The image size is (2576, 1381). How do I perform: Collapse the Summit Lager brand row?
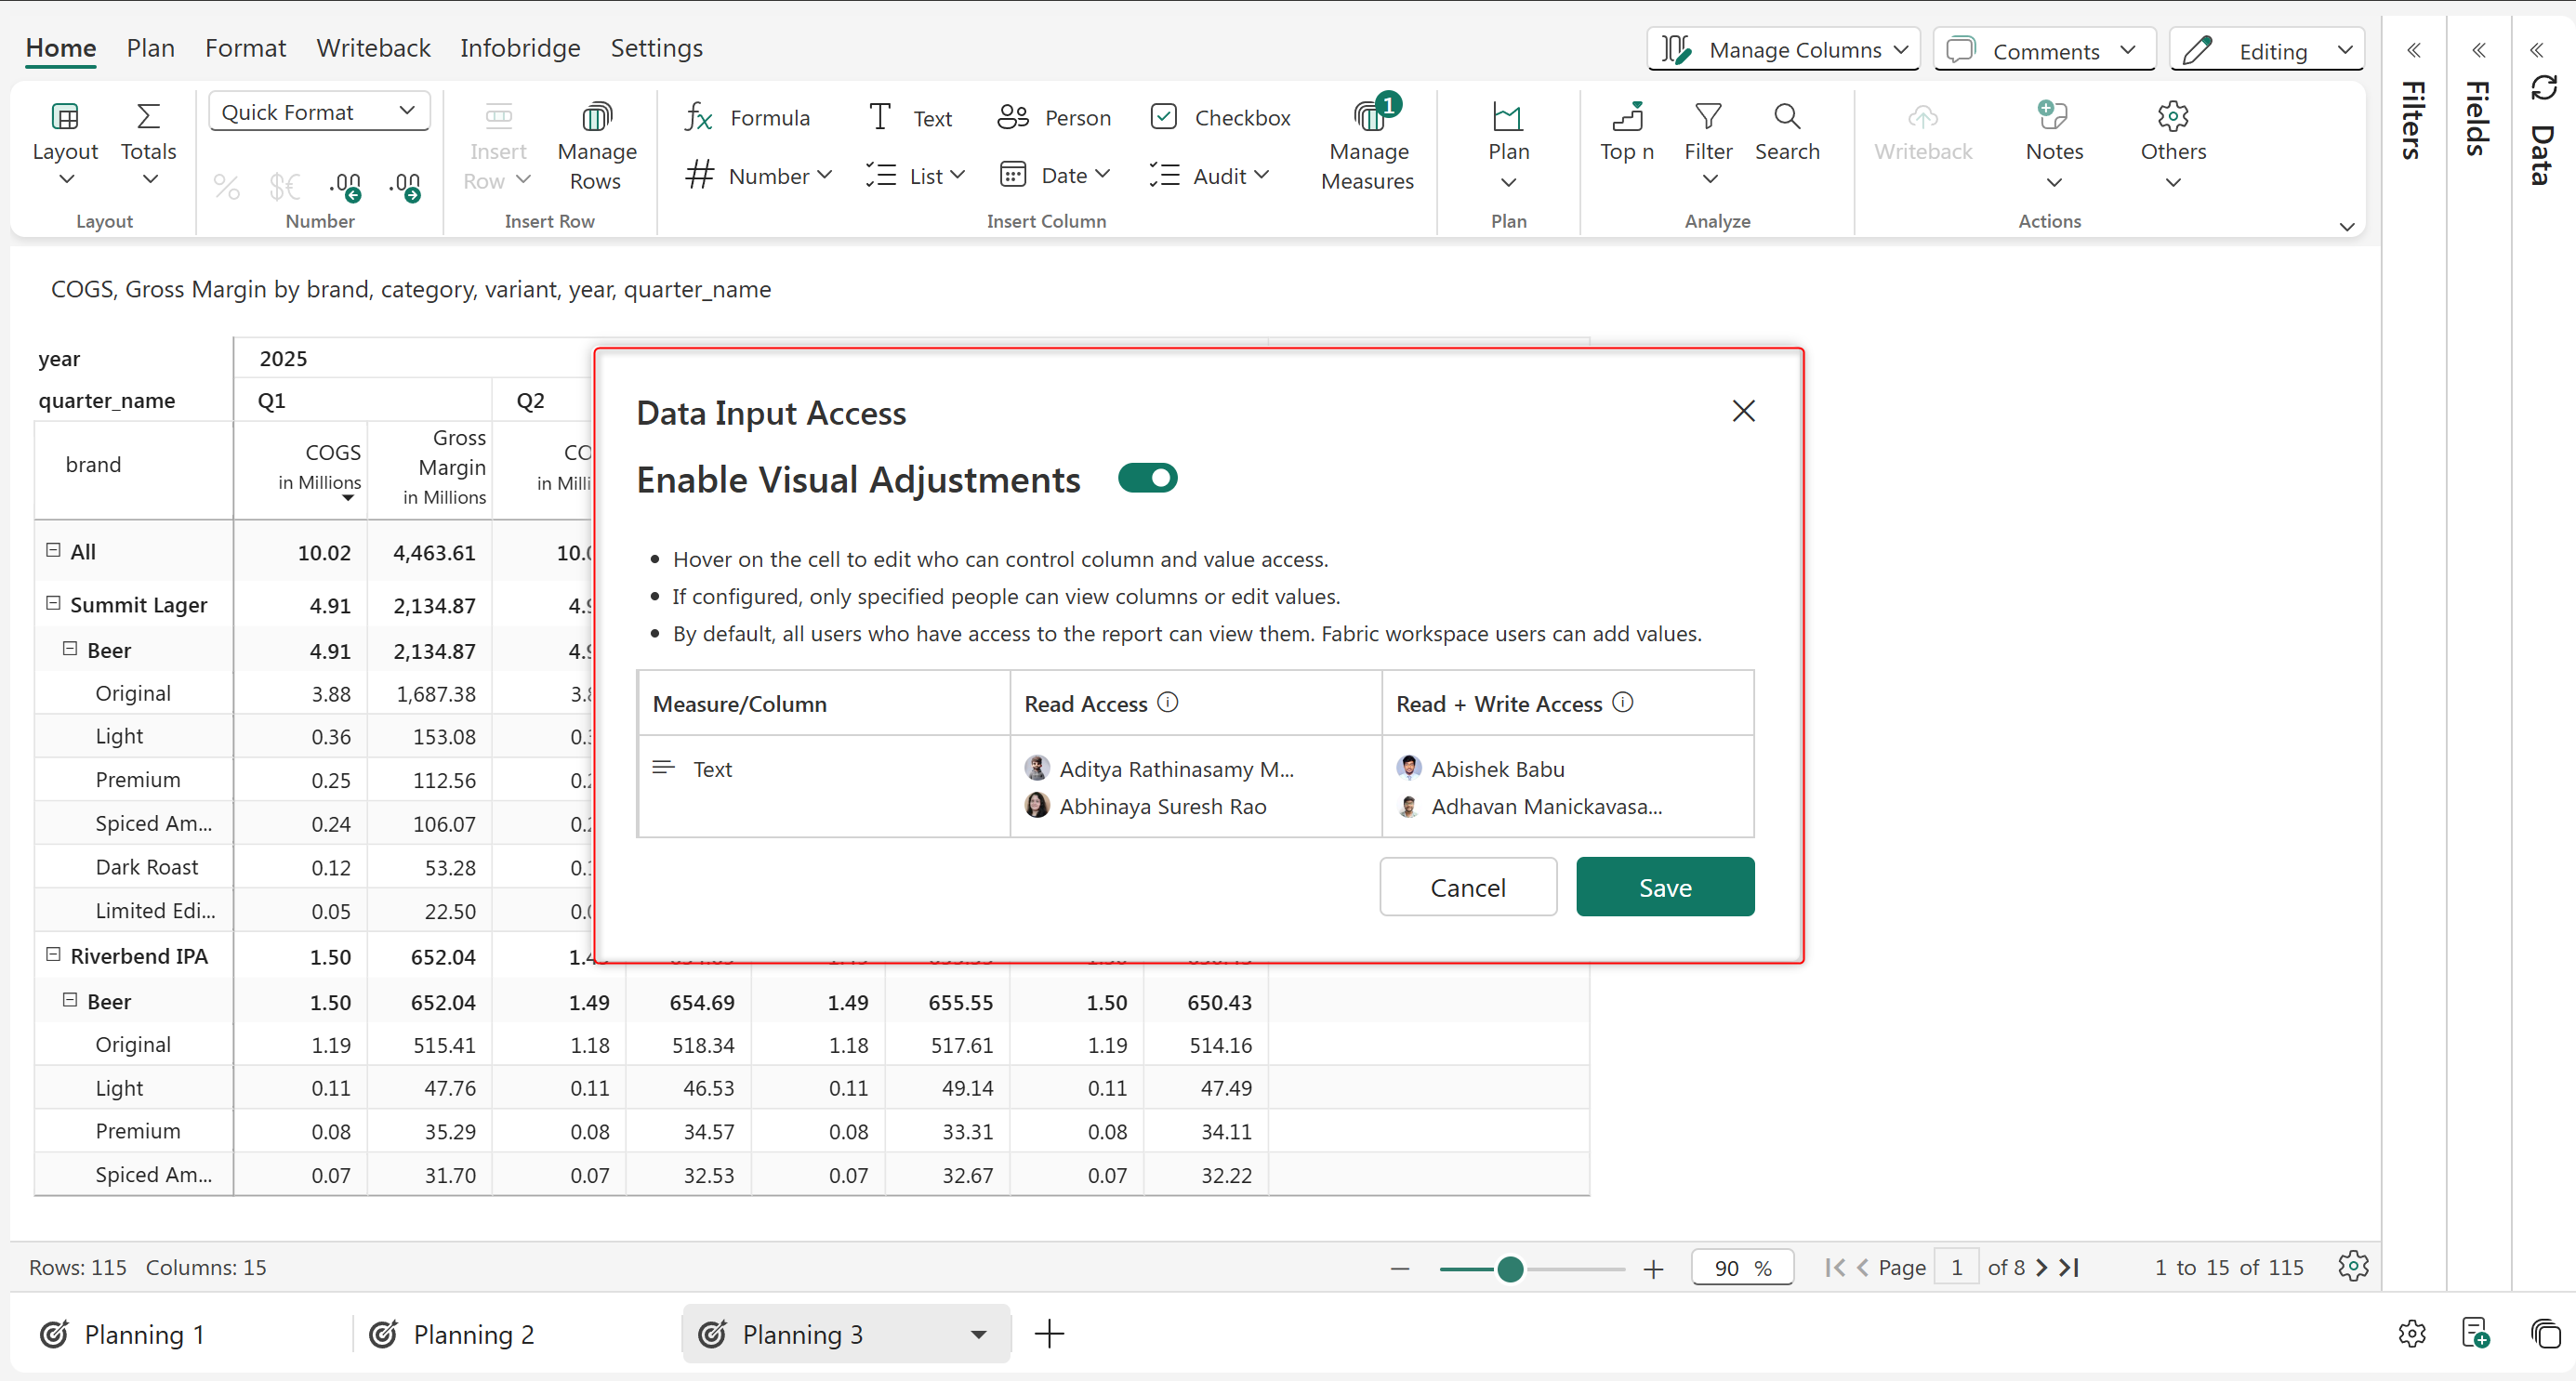point(53,603)
